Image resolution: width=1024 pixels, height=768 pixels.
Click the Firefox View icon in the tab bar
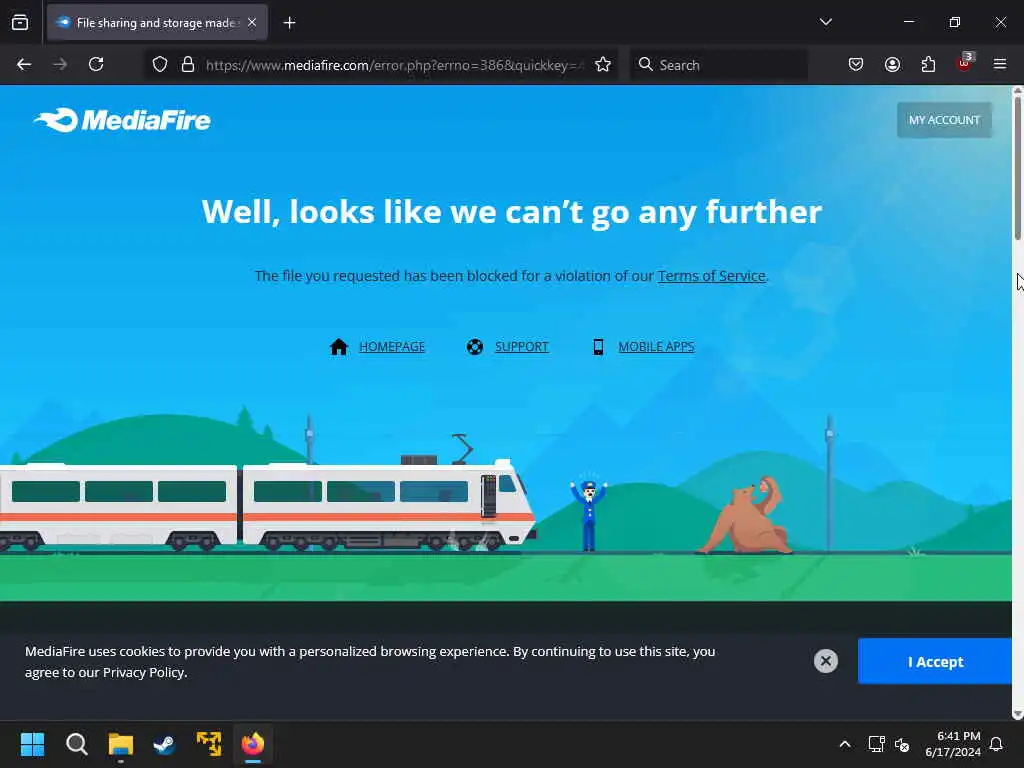pyautogui.click(x=20, y=23)
